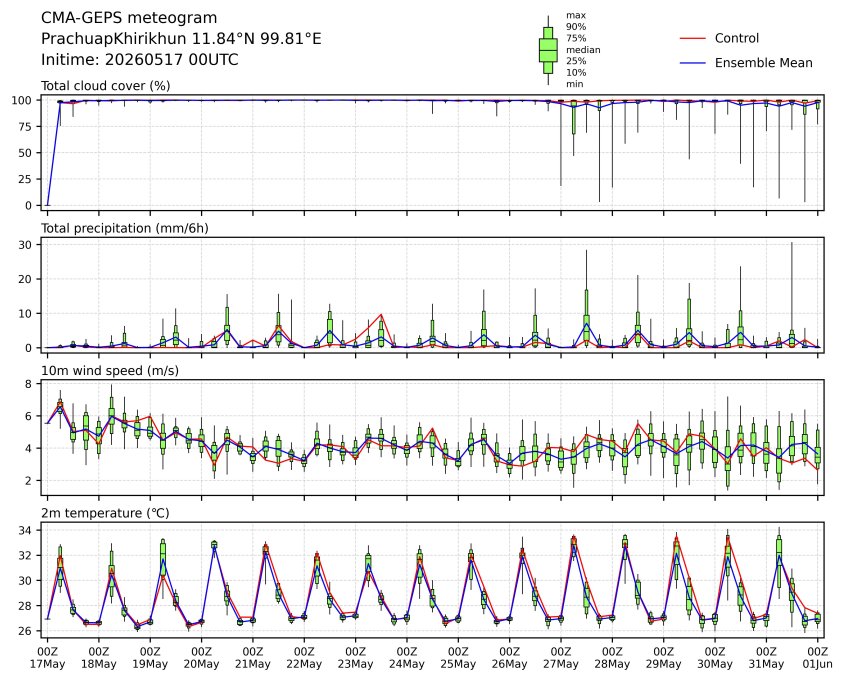The width and height of the screenshot is (844, 681).
Task: Click the 90% percentile legend label
Action: (x=576, y=27)
